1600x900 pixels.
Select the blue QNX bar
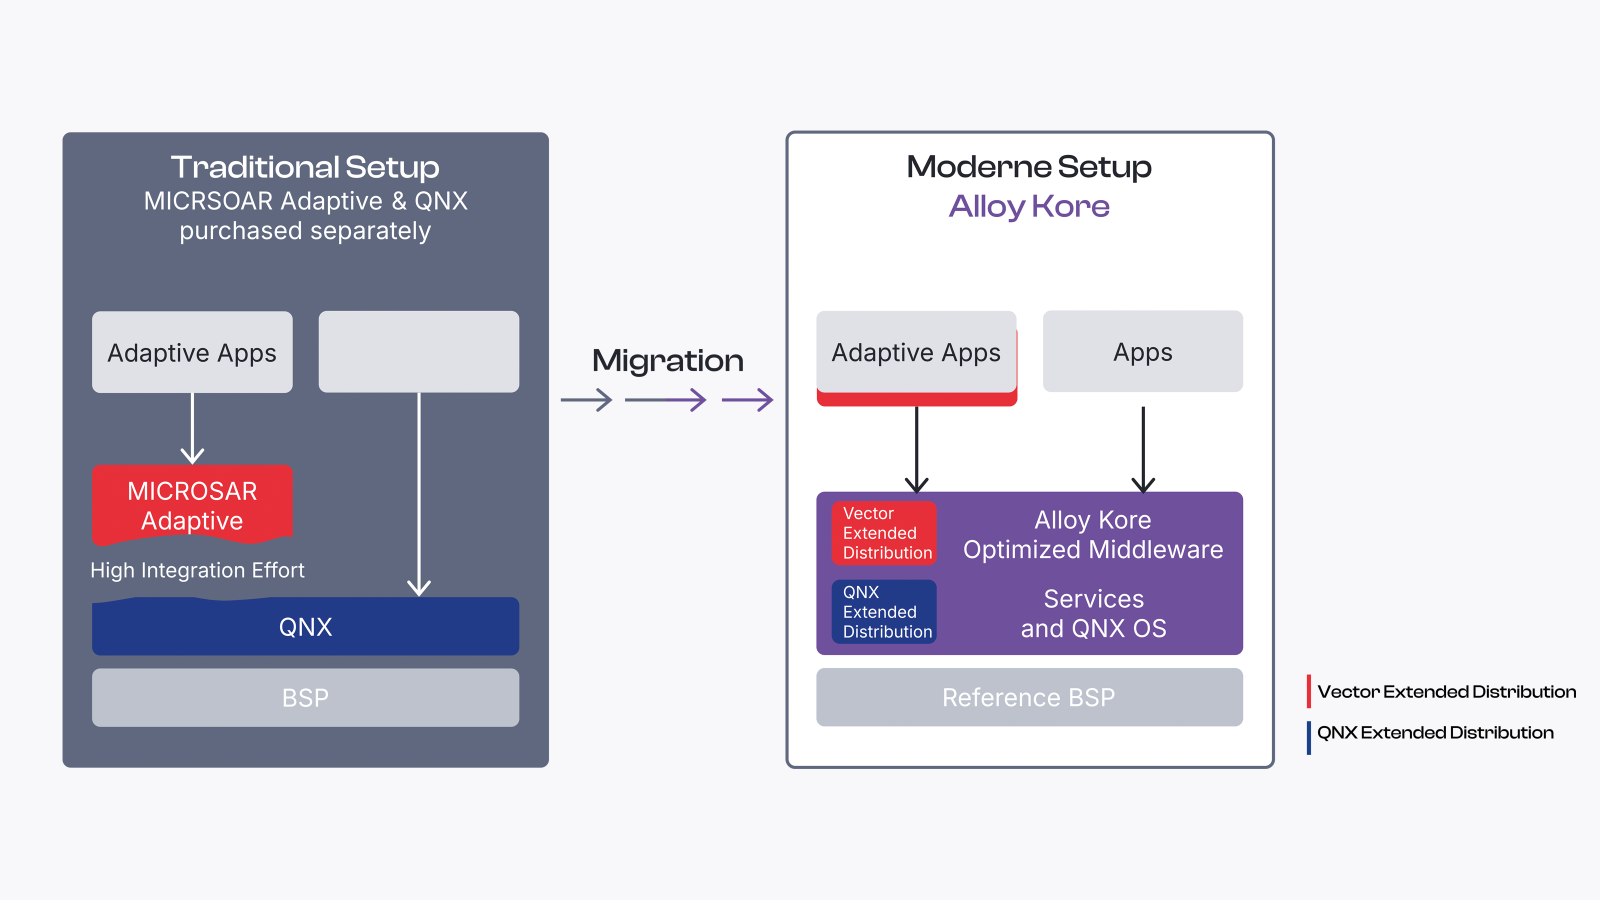point(305,627)
